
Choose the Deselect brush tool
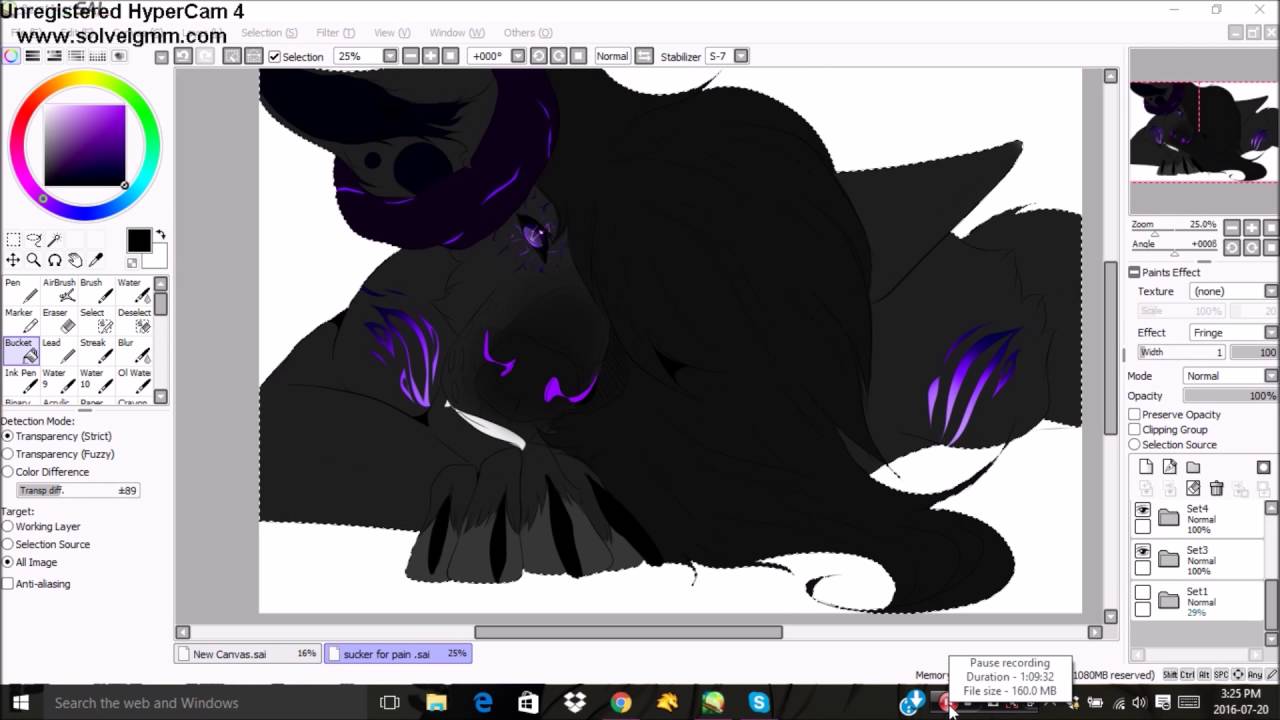pos(134,320)
